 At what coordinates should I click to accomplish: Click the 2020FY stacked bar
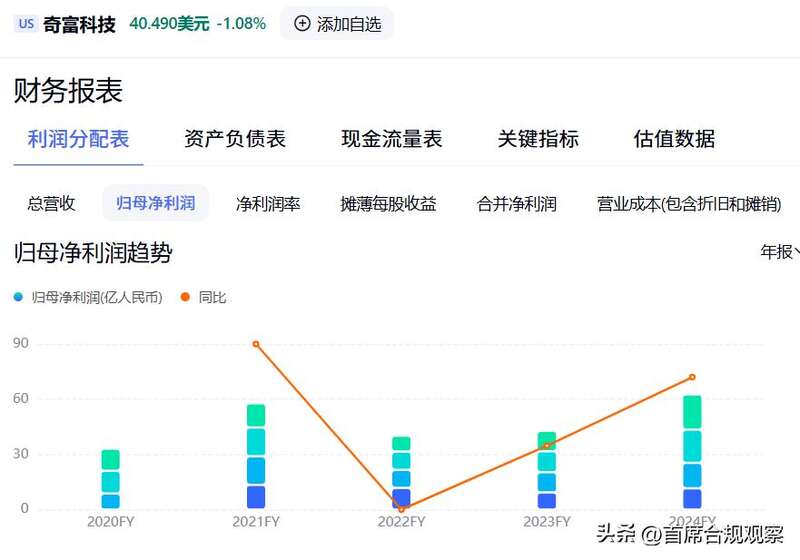click(110, 480)
